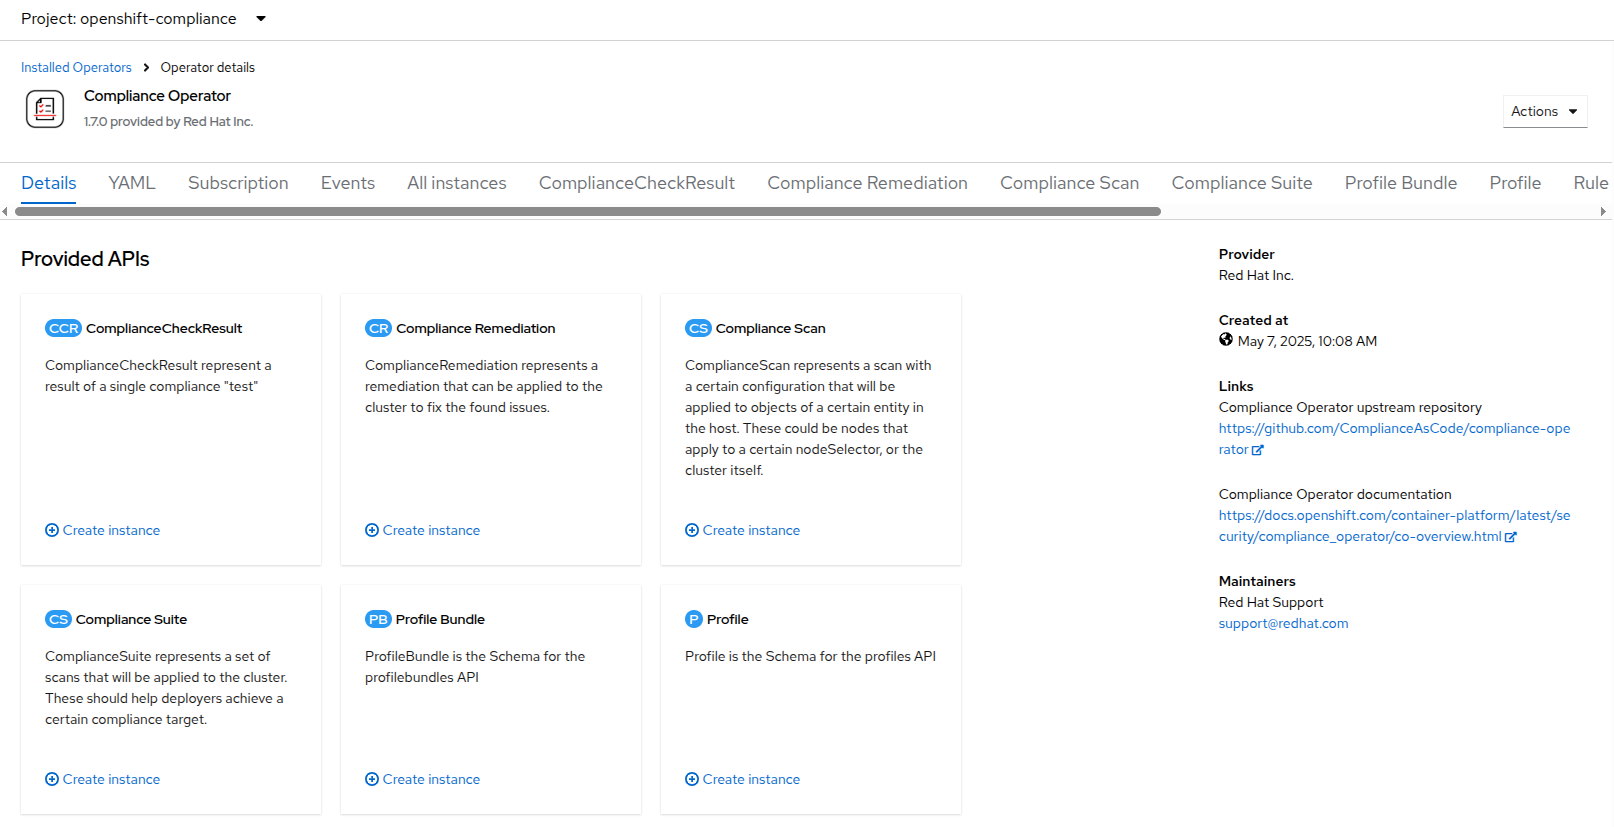Click the CS badge for Compliance Suite
1614x827 pixels.
(58, 619)
